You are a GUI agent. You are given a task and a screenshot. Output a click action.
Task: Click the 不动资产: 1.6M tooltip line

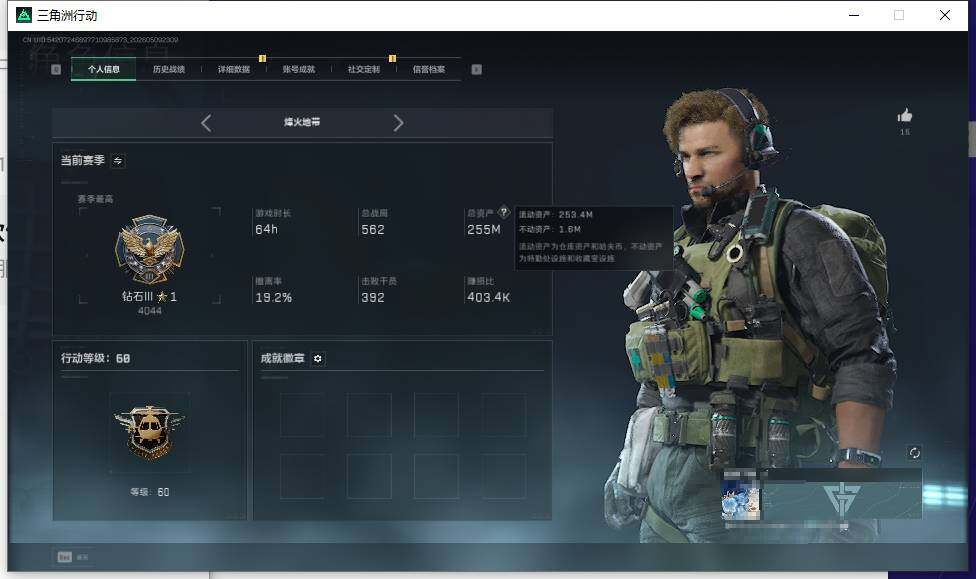pyautogui.click(x=550, y=230)
